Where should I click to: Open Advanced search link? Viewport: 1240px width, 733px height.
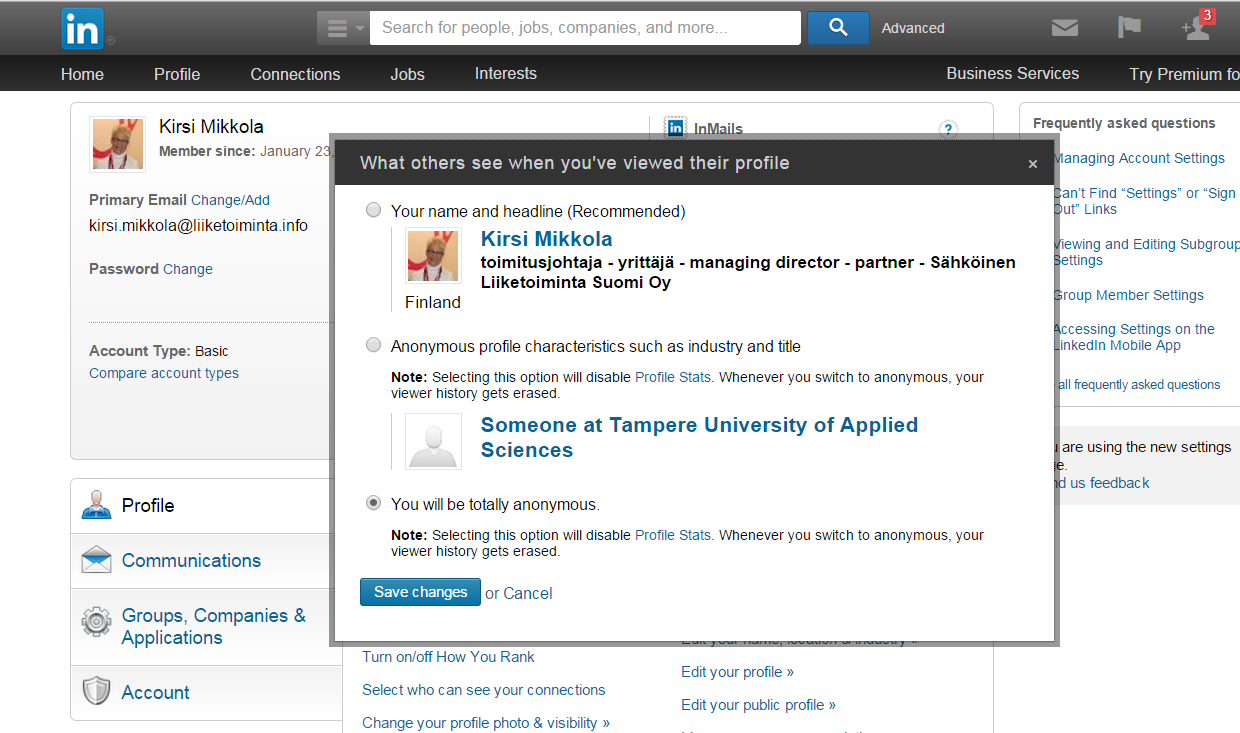(913, 28)
